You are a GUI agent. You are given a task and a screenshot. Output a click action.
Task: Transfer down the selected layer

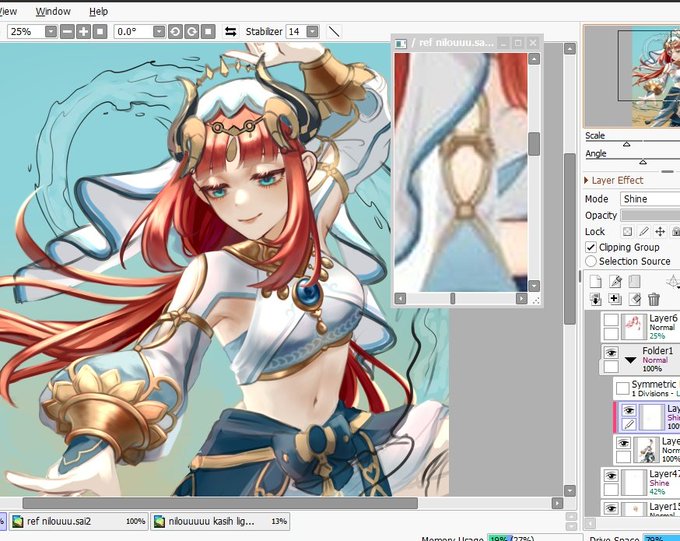point(595,299)
